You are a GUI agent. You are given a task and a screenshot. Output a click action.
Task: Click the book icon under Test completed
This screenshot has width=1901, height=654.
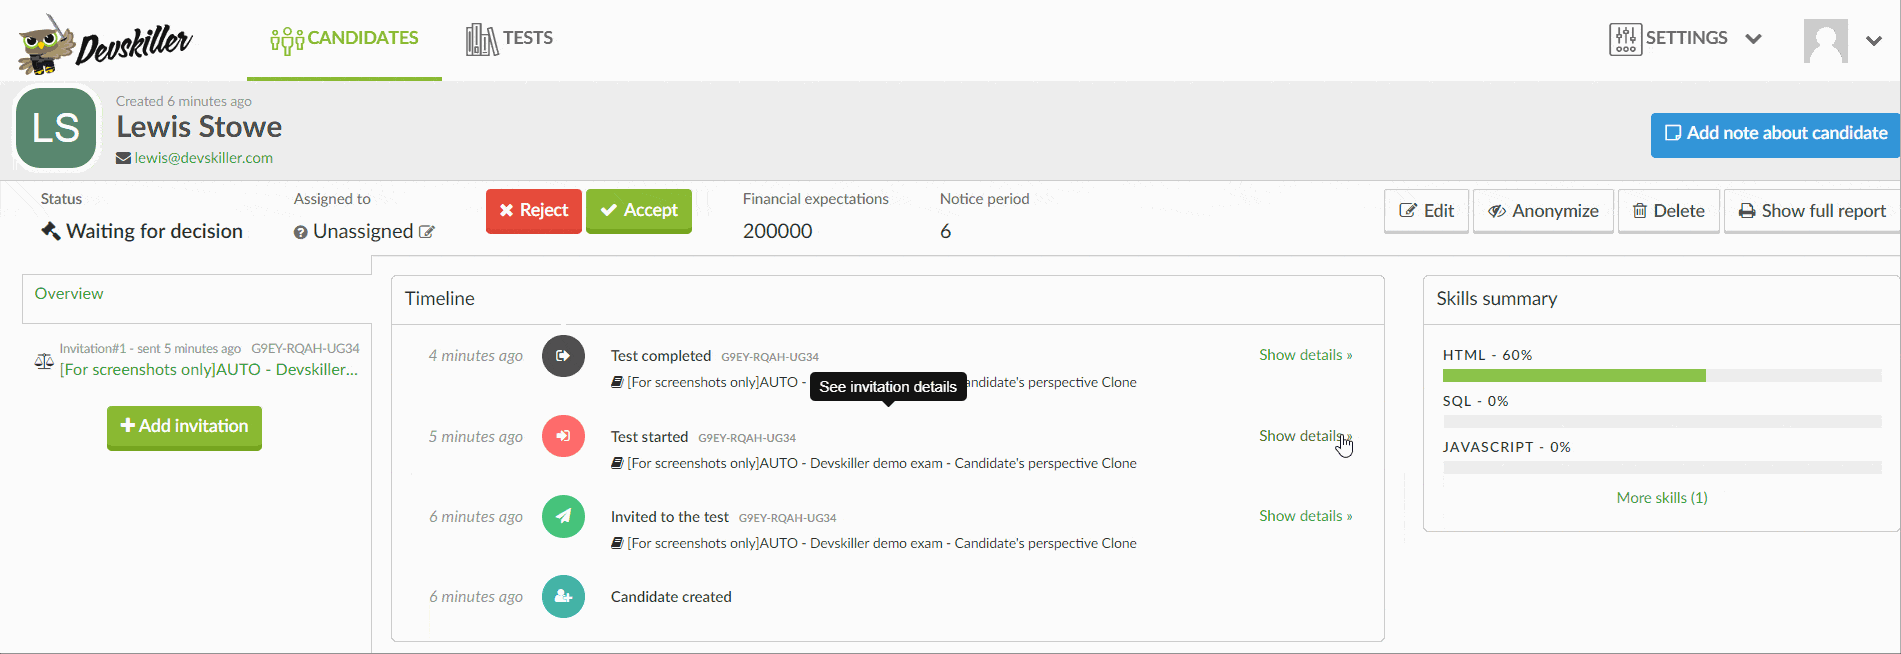(x=617, y=383)
